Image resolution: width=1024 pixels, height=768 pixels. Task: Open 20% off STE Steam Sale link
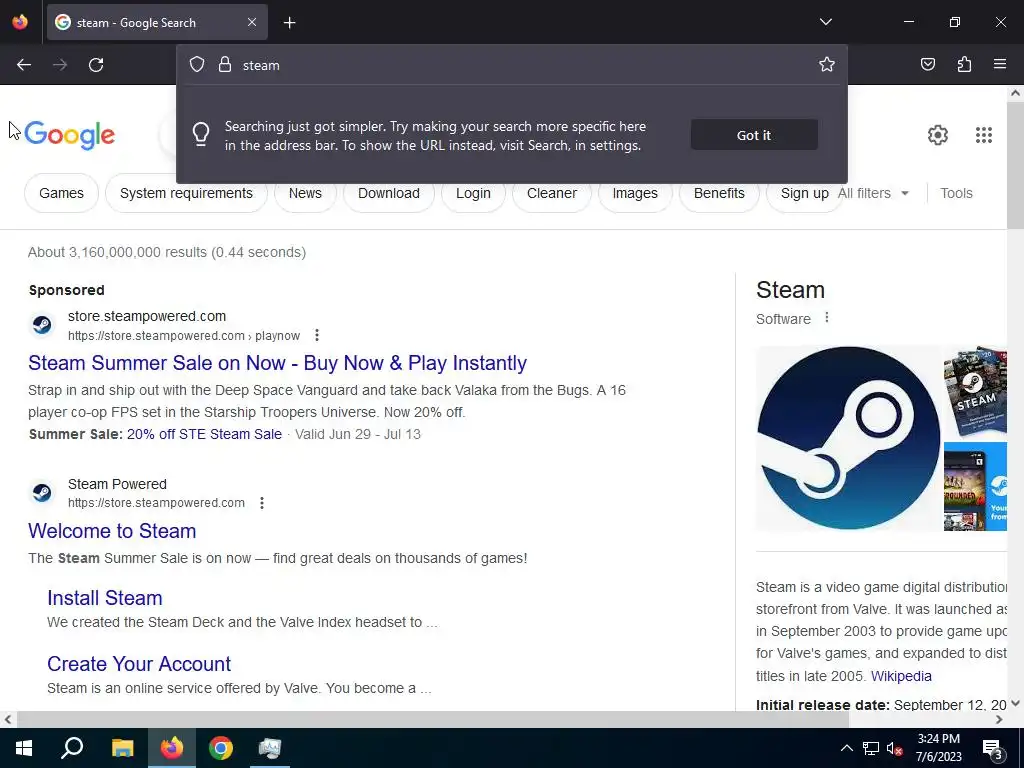(x=204, y=434)
